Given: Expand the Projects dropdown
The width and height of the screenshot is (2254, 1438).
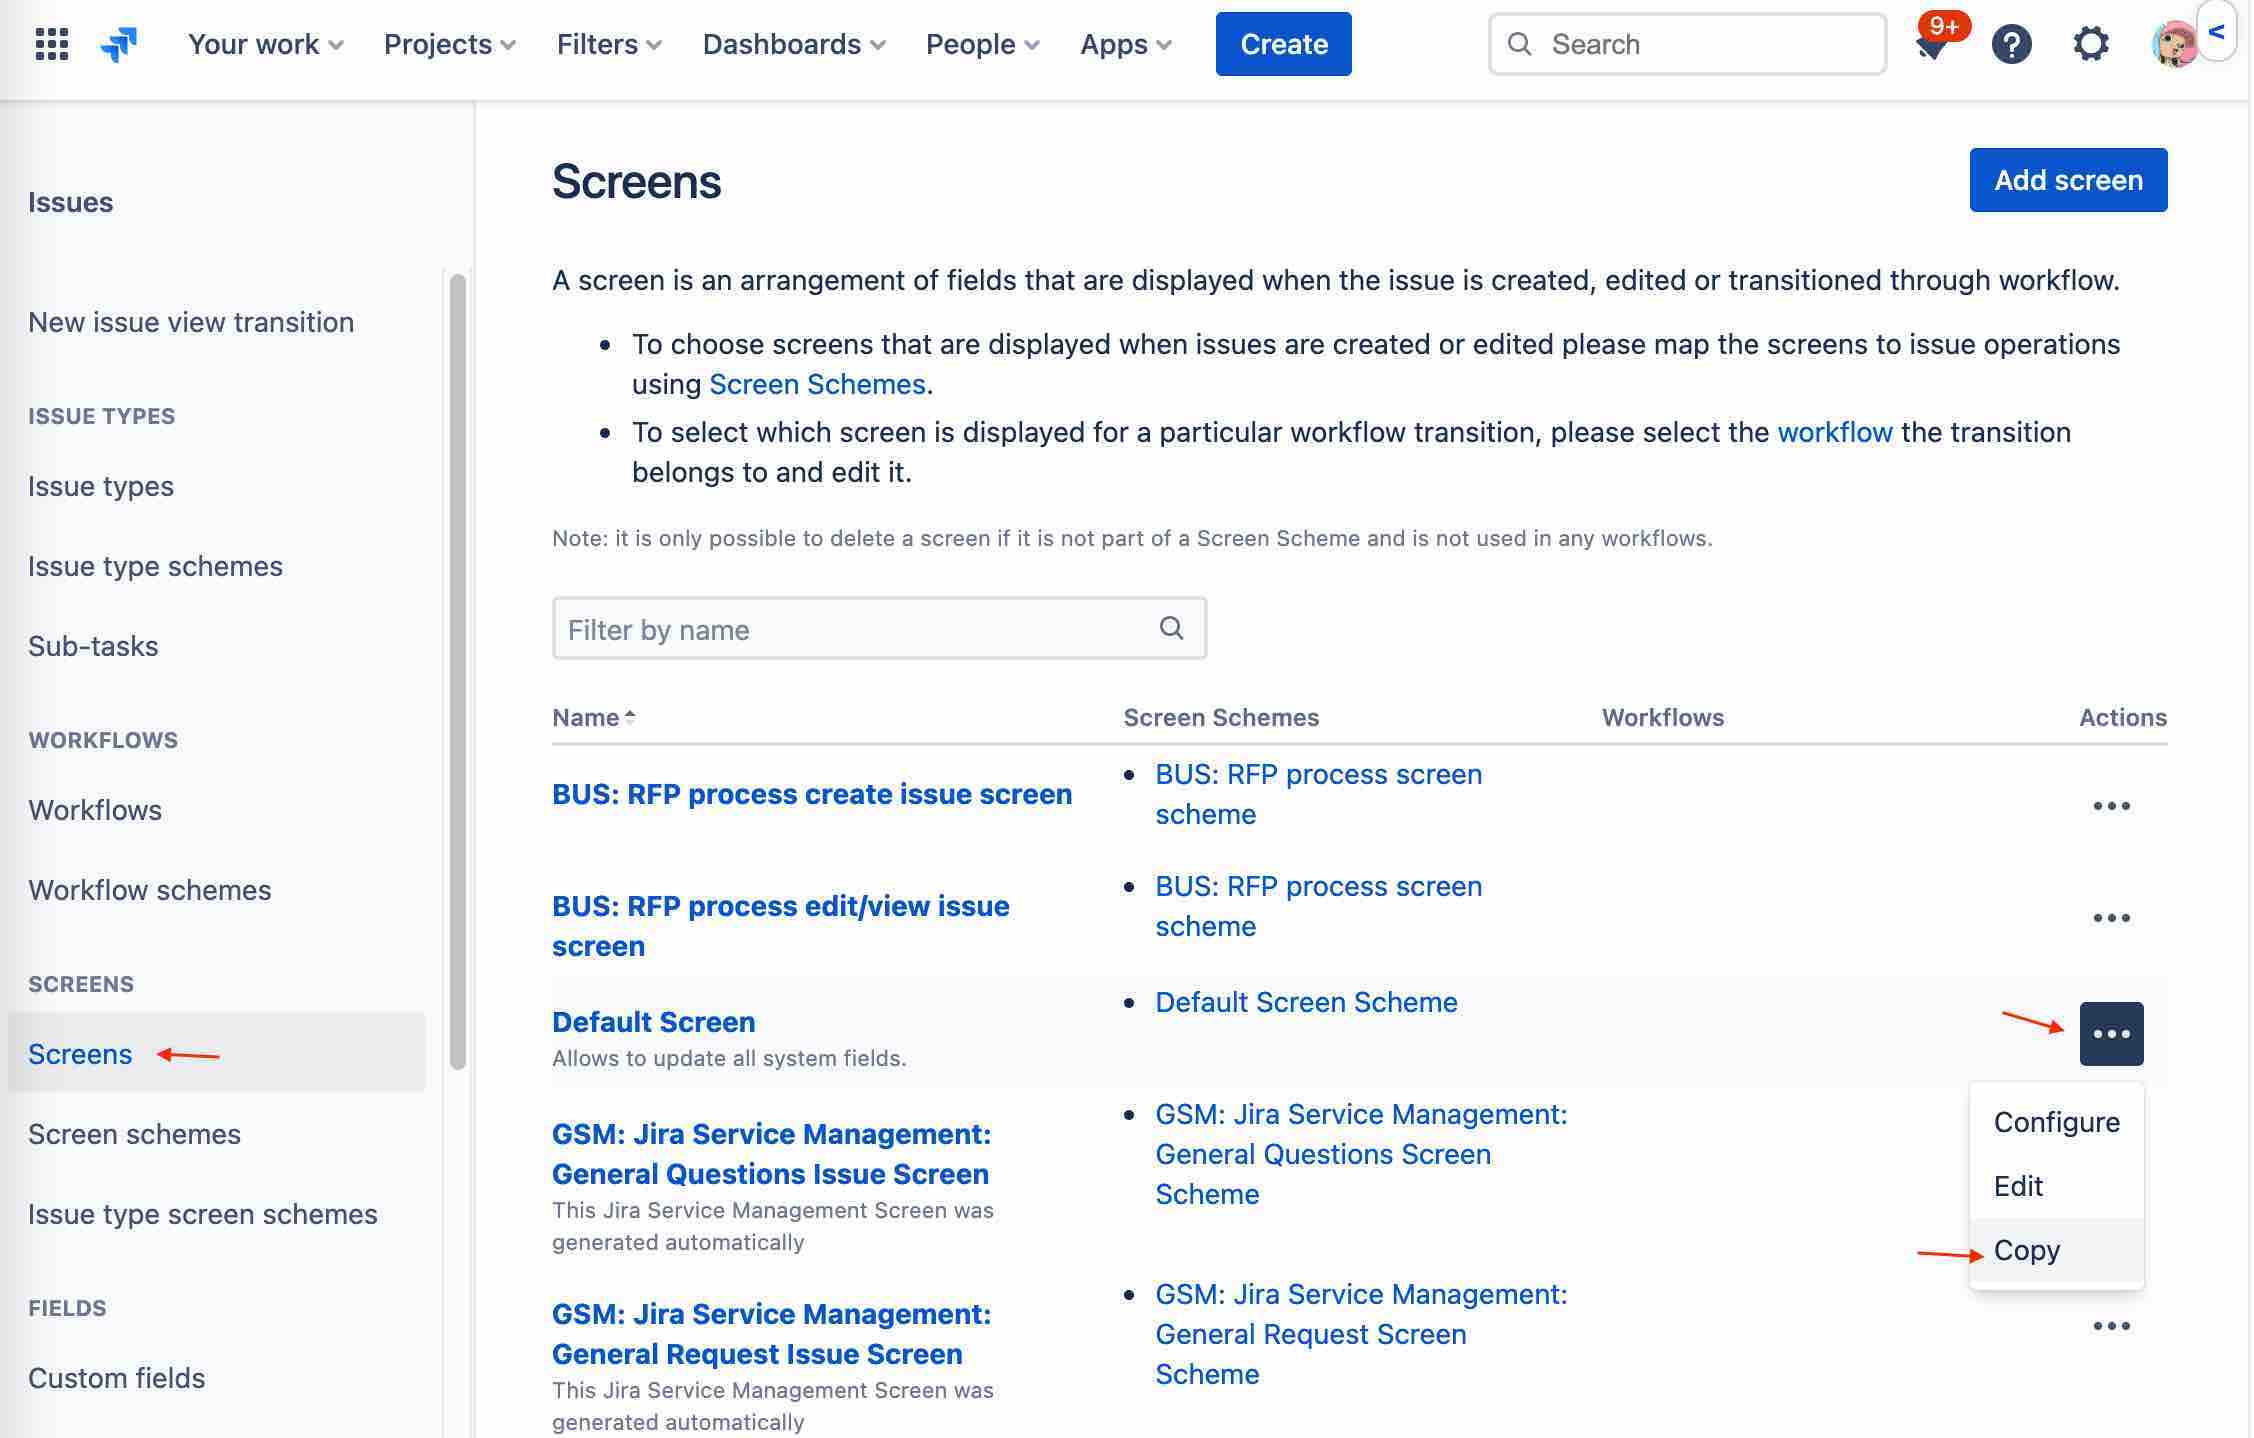Looking at the screenshot, I should point(448,44).
